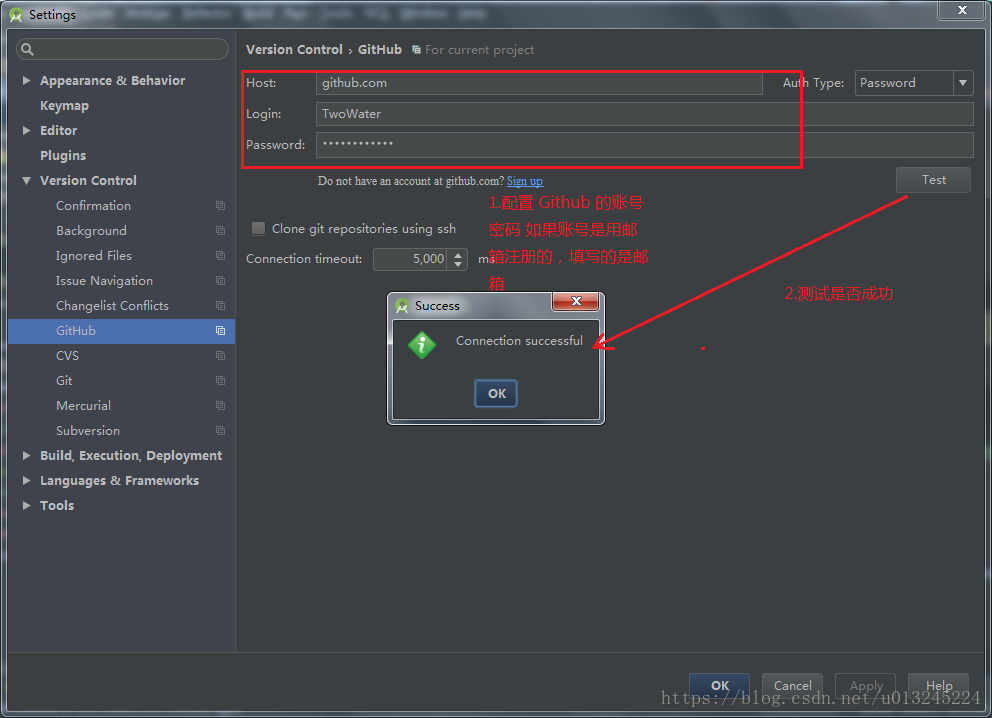992x718 pixels.
Task: Open Keymap settings page
Action: tap(64, 106)
